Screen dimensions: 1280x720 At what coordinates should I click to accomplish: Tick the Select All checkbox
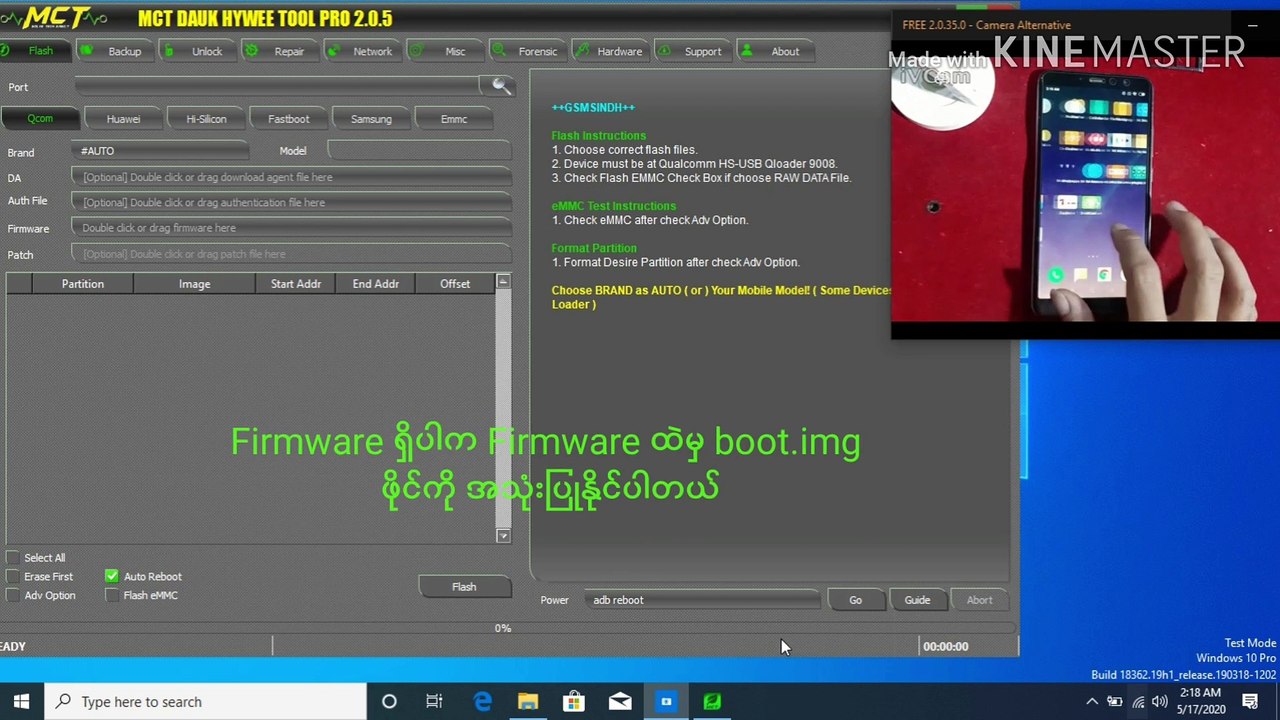pos(12,558)
